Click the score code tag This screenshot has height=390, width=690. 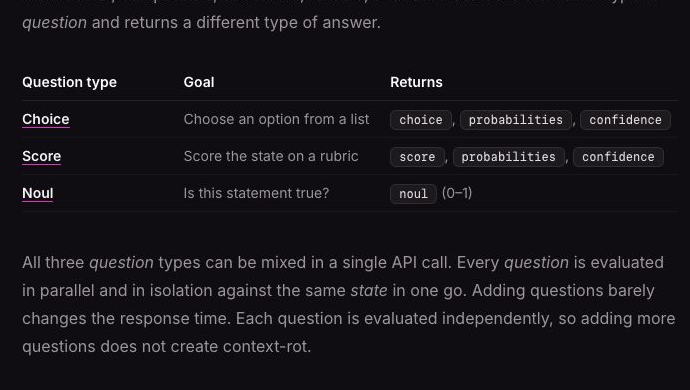coord(417,157)
